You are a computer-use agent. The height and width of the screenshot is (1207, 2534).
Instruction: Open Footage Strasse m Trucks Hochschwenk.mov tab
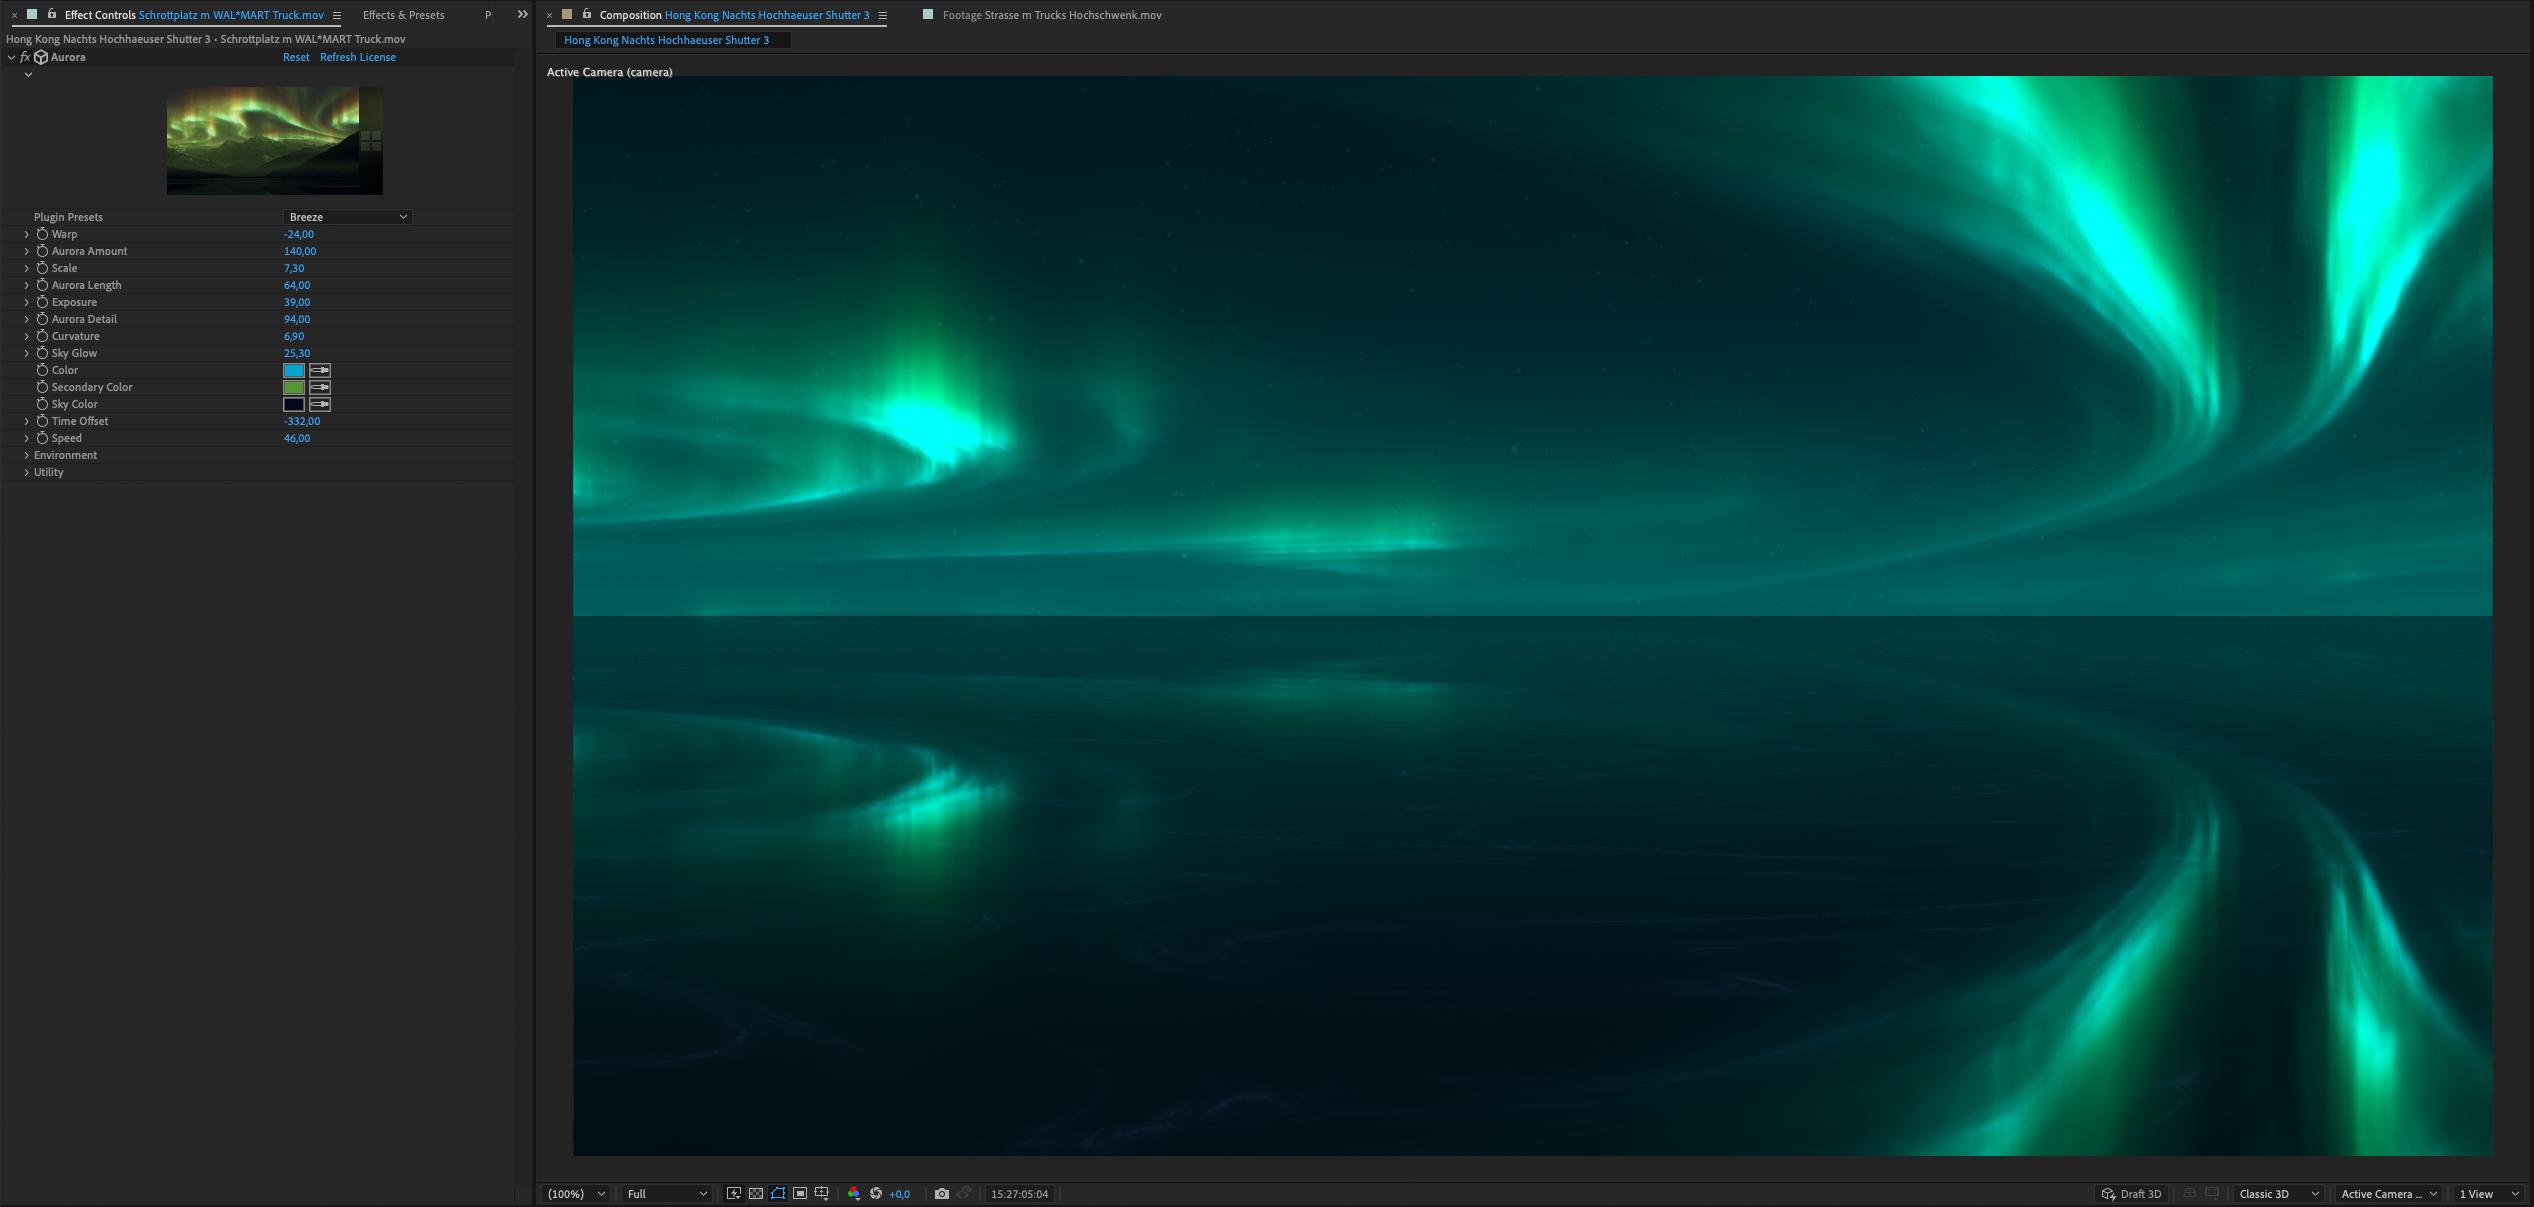point(1050,15)
